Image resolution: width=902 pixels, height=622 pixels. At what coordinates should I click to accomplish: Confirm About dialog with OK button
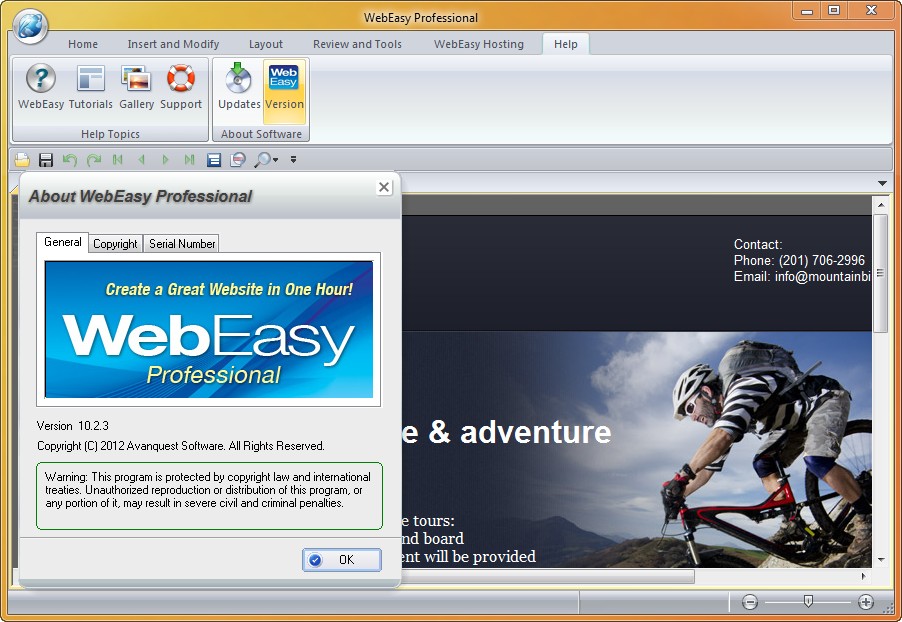(x=342, y=560)
